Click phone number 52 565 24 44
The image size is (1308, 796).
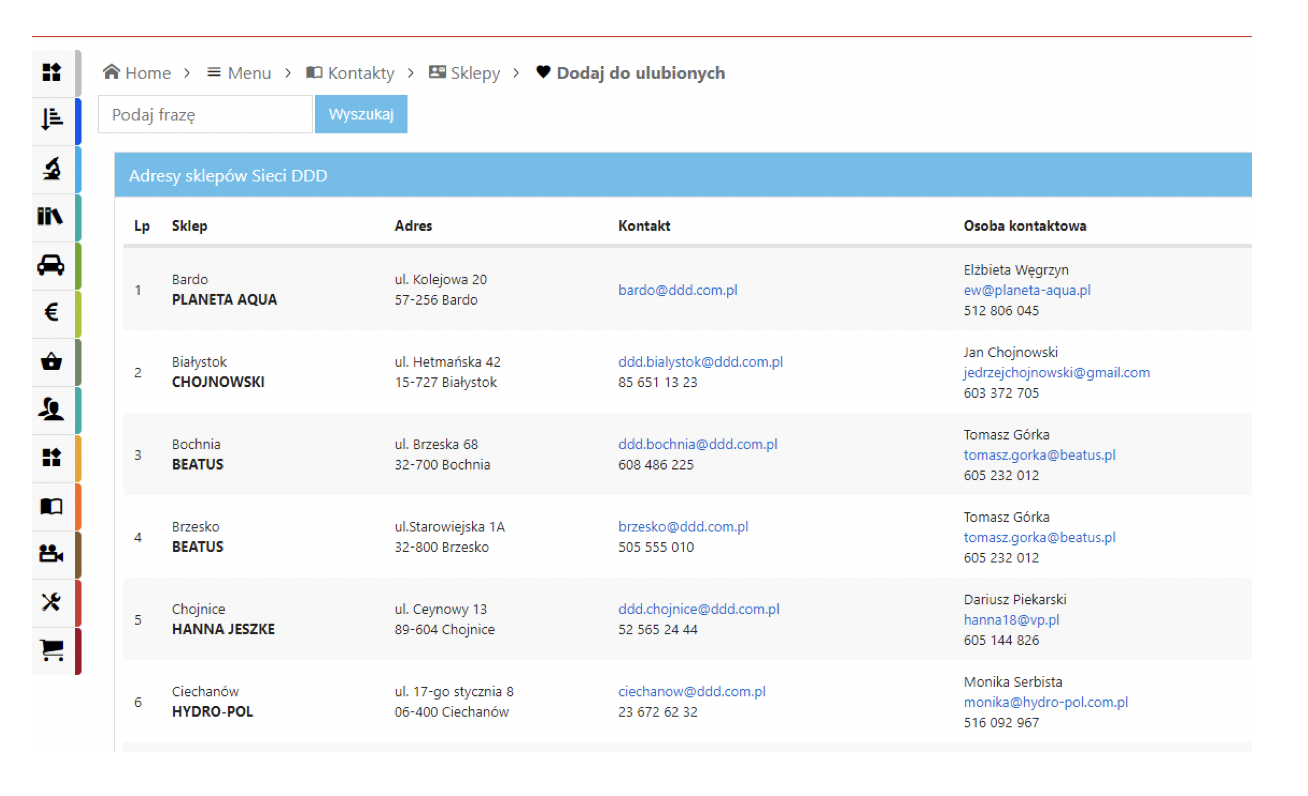pos(658,630)
